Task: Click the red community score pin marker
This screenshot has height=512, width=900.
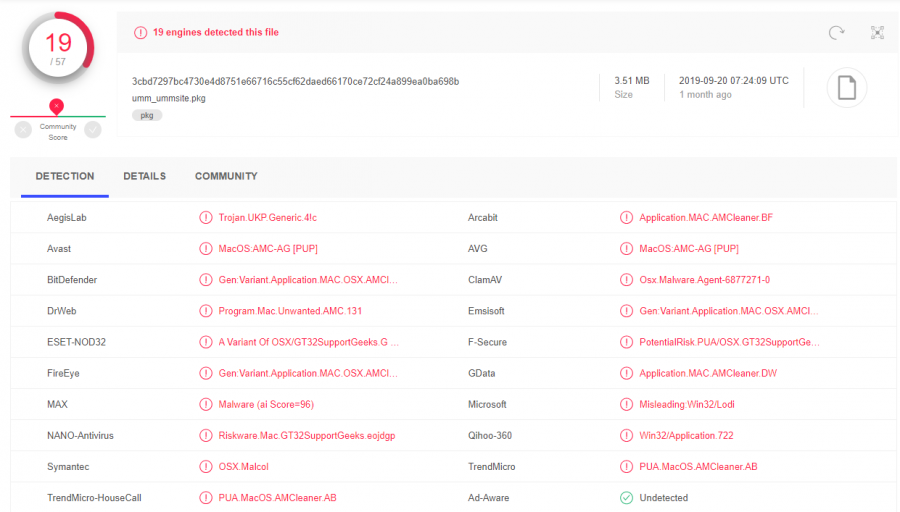Action: [x=56, y=106]
